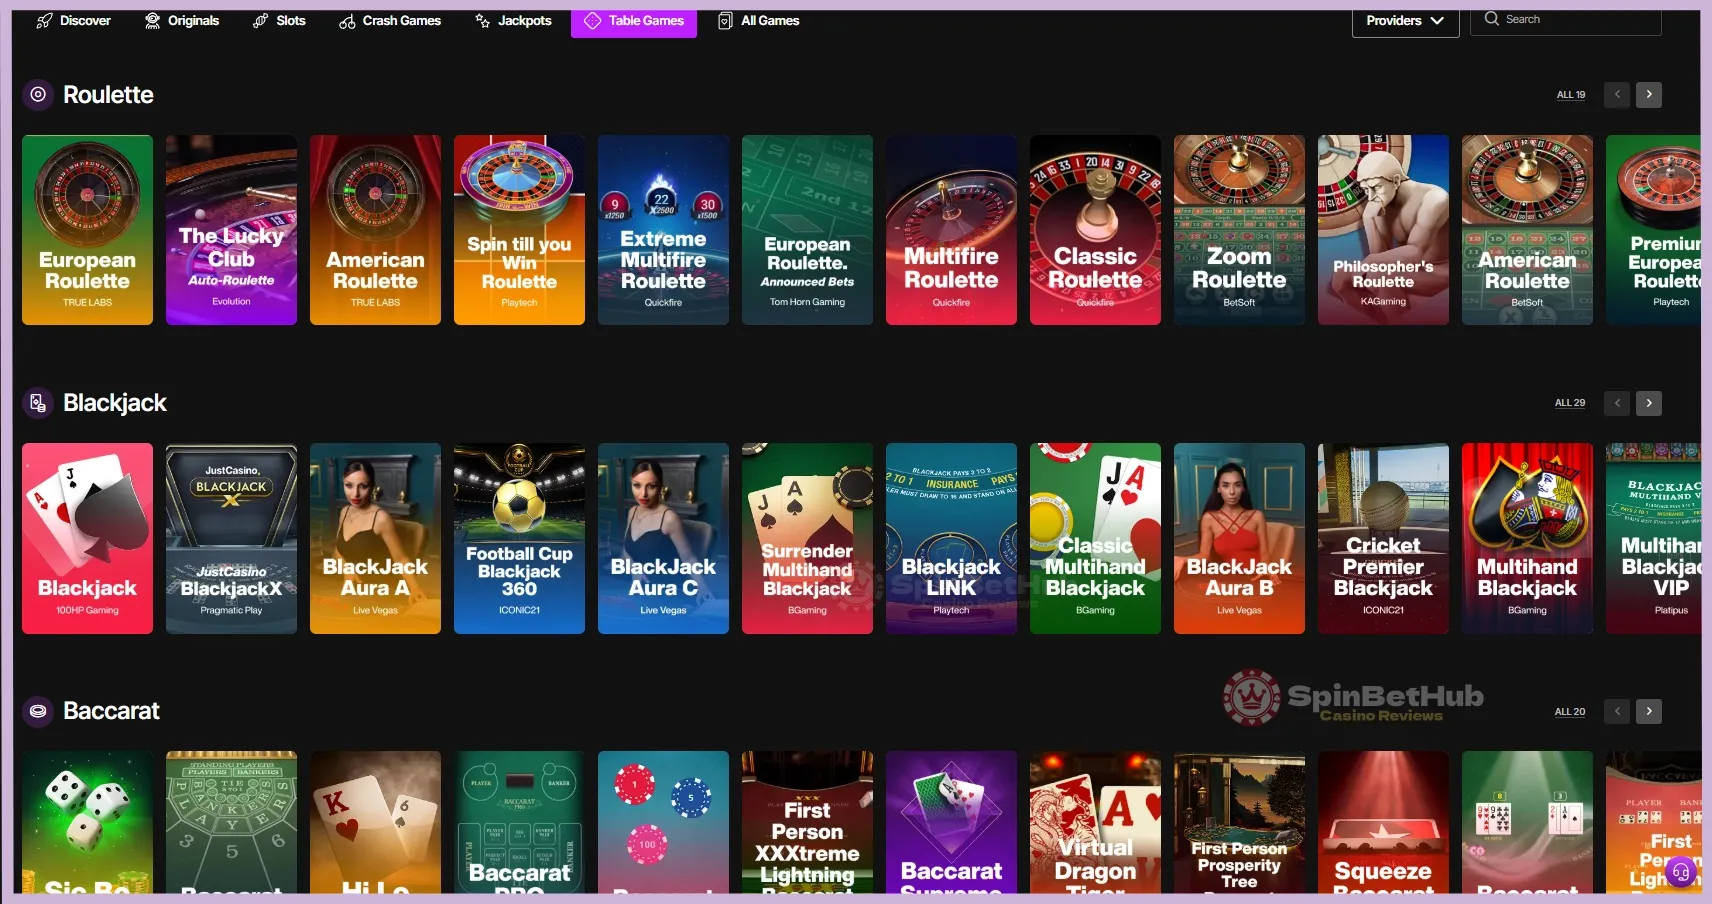
Task: Launch First Person XXXtreme Lightning Baccarat
Action: 807,822
